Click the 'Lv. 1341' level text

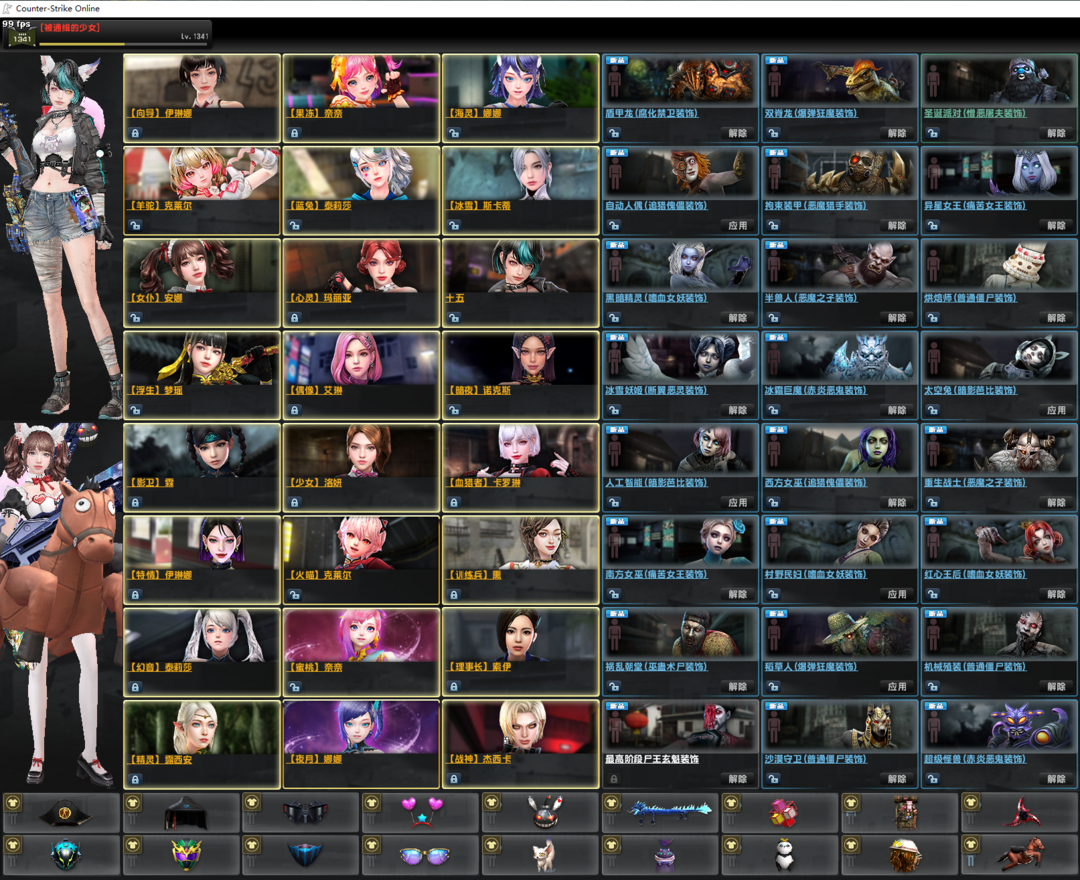(x=195, y=36)
